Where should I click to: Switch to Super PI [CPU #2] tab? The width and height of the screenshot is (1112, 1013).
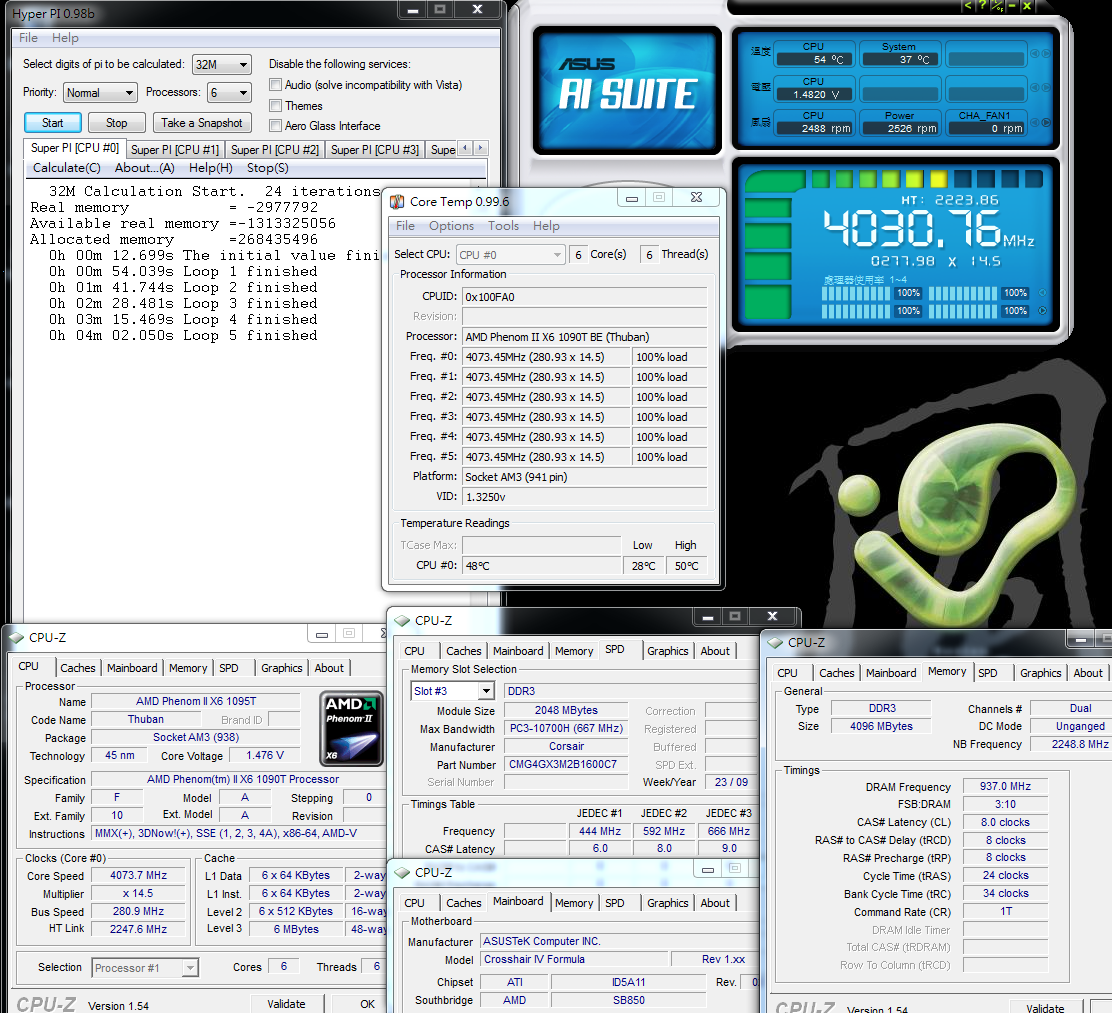275,150
